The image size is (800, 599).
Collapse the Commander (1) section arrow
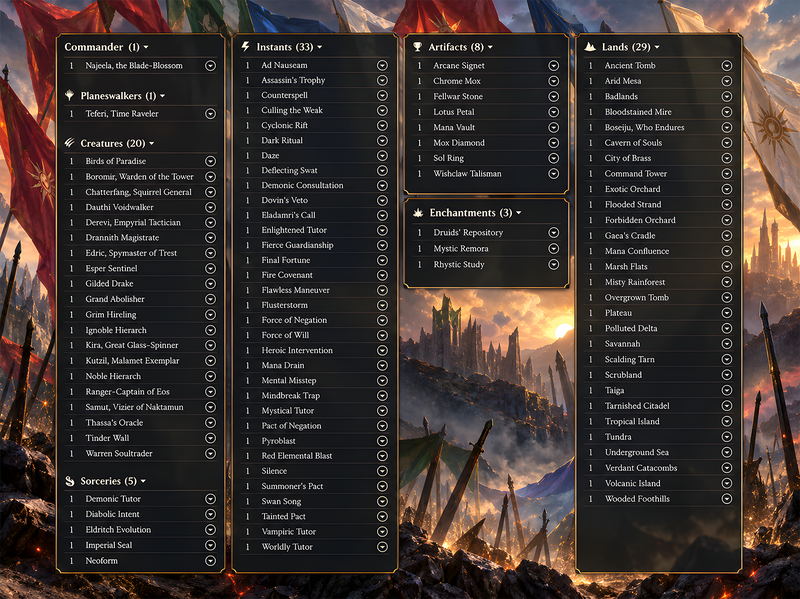pos(146,47)
